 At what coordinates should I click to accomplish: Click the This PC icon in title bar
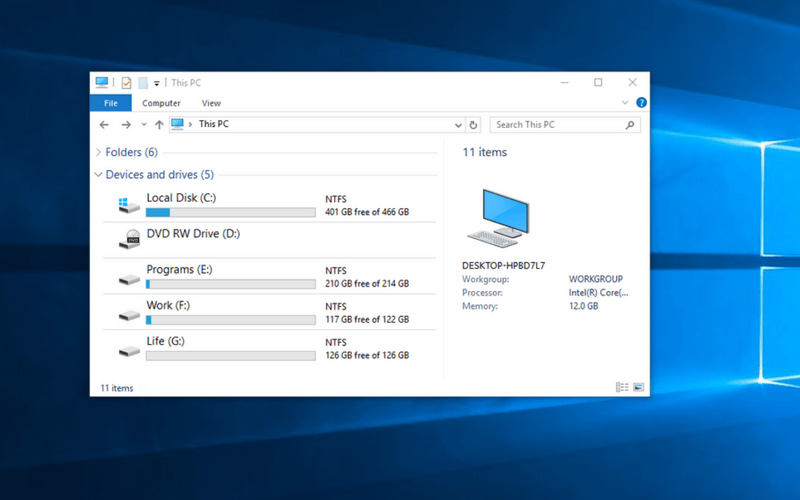[x=102, y=82]
